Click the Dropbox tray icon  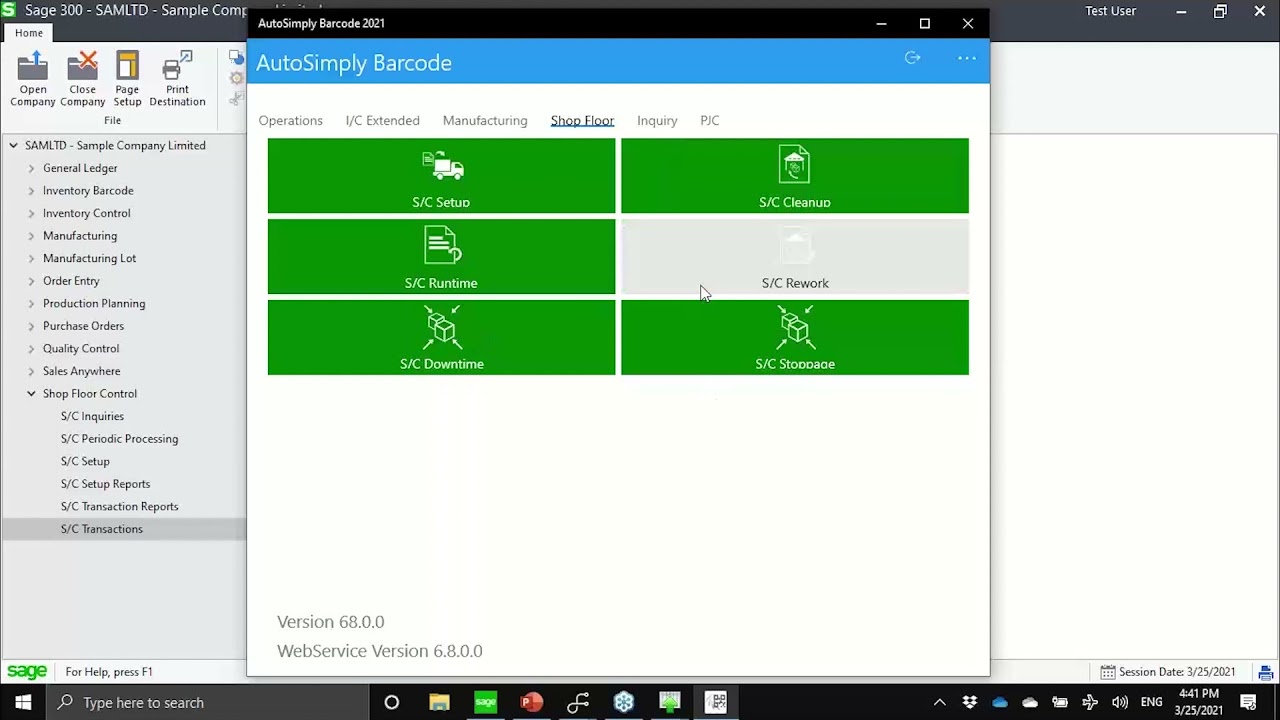pos(969,702)
